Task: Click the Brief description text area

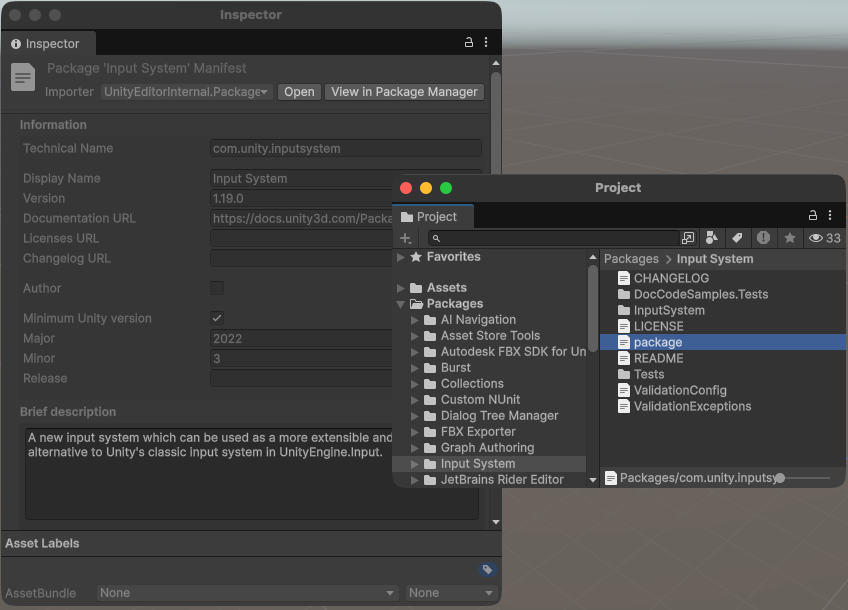Action: 252,474
